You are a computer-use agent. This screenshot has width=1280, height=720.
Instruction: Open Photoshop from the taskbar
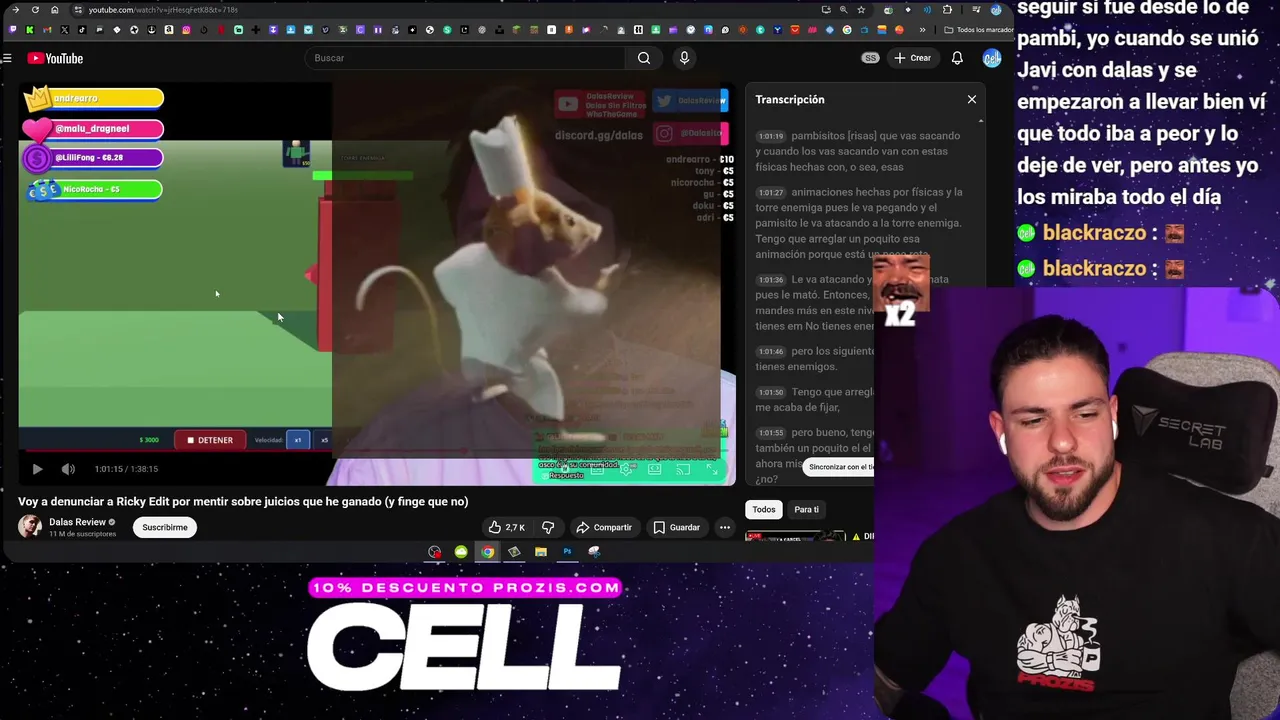coord(567,552)
